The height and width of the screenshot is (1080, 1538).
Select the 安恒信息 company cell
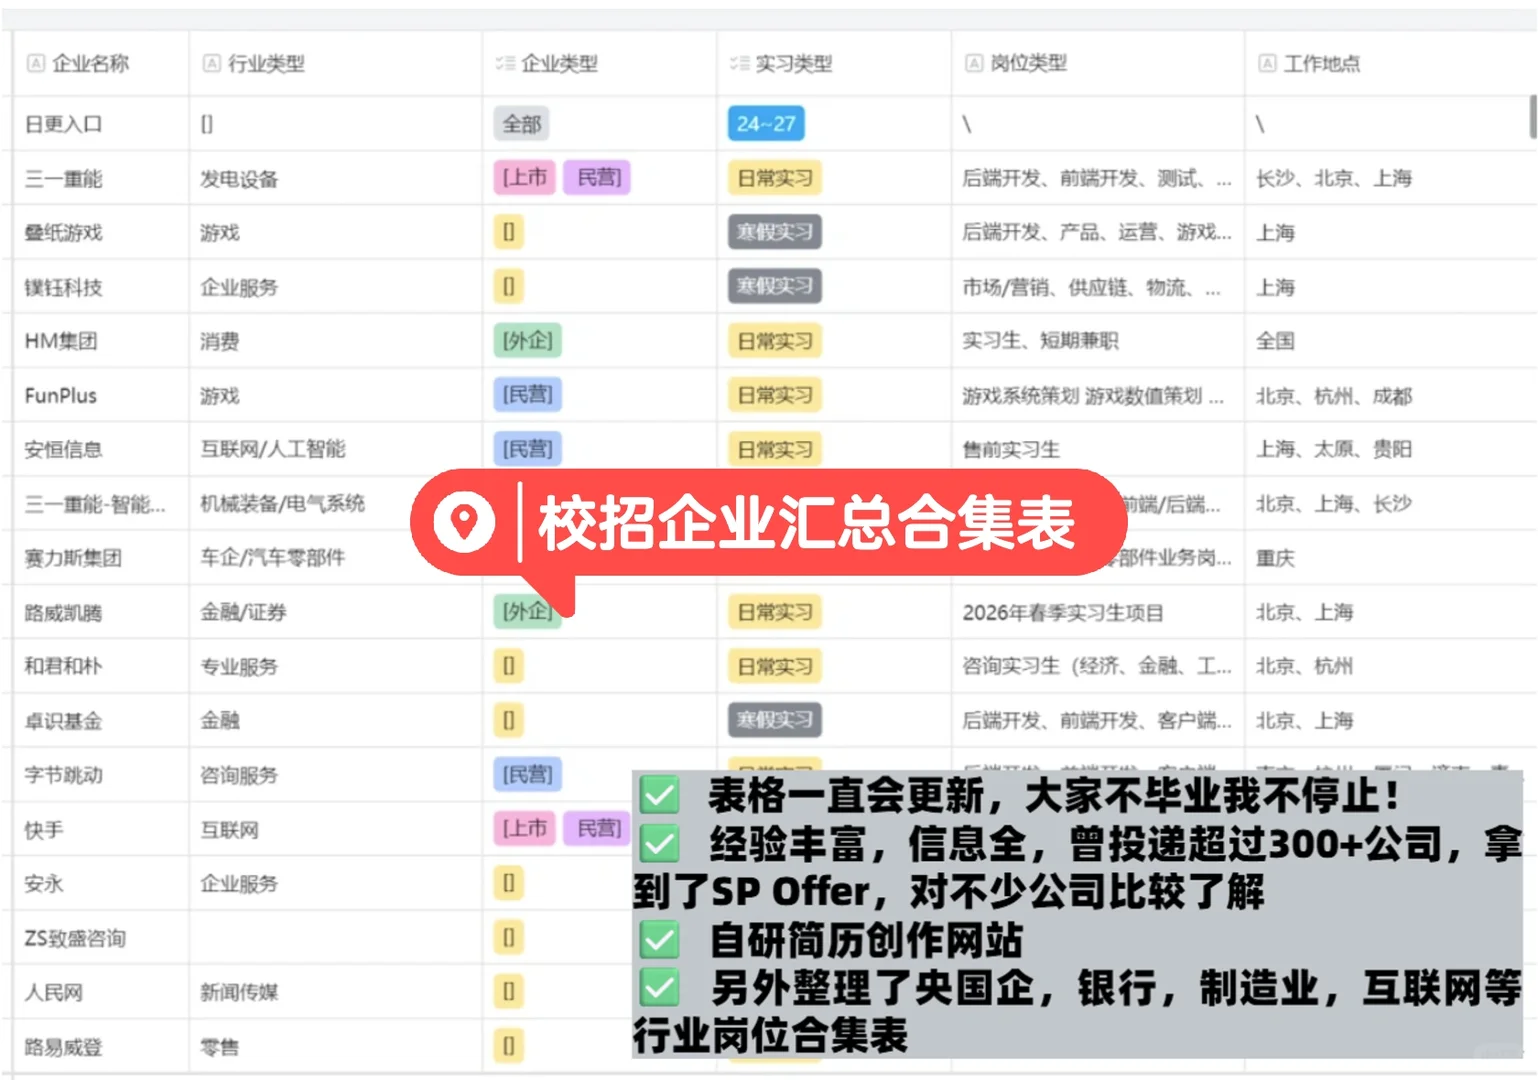click(101, 449)
